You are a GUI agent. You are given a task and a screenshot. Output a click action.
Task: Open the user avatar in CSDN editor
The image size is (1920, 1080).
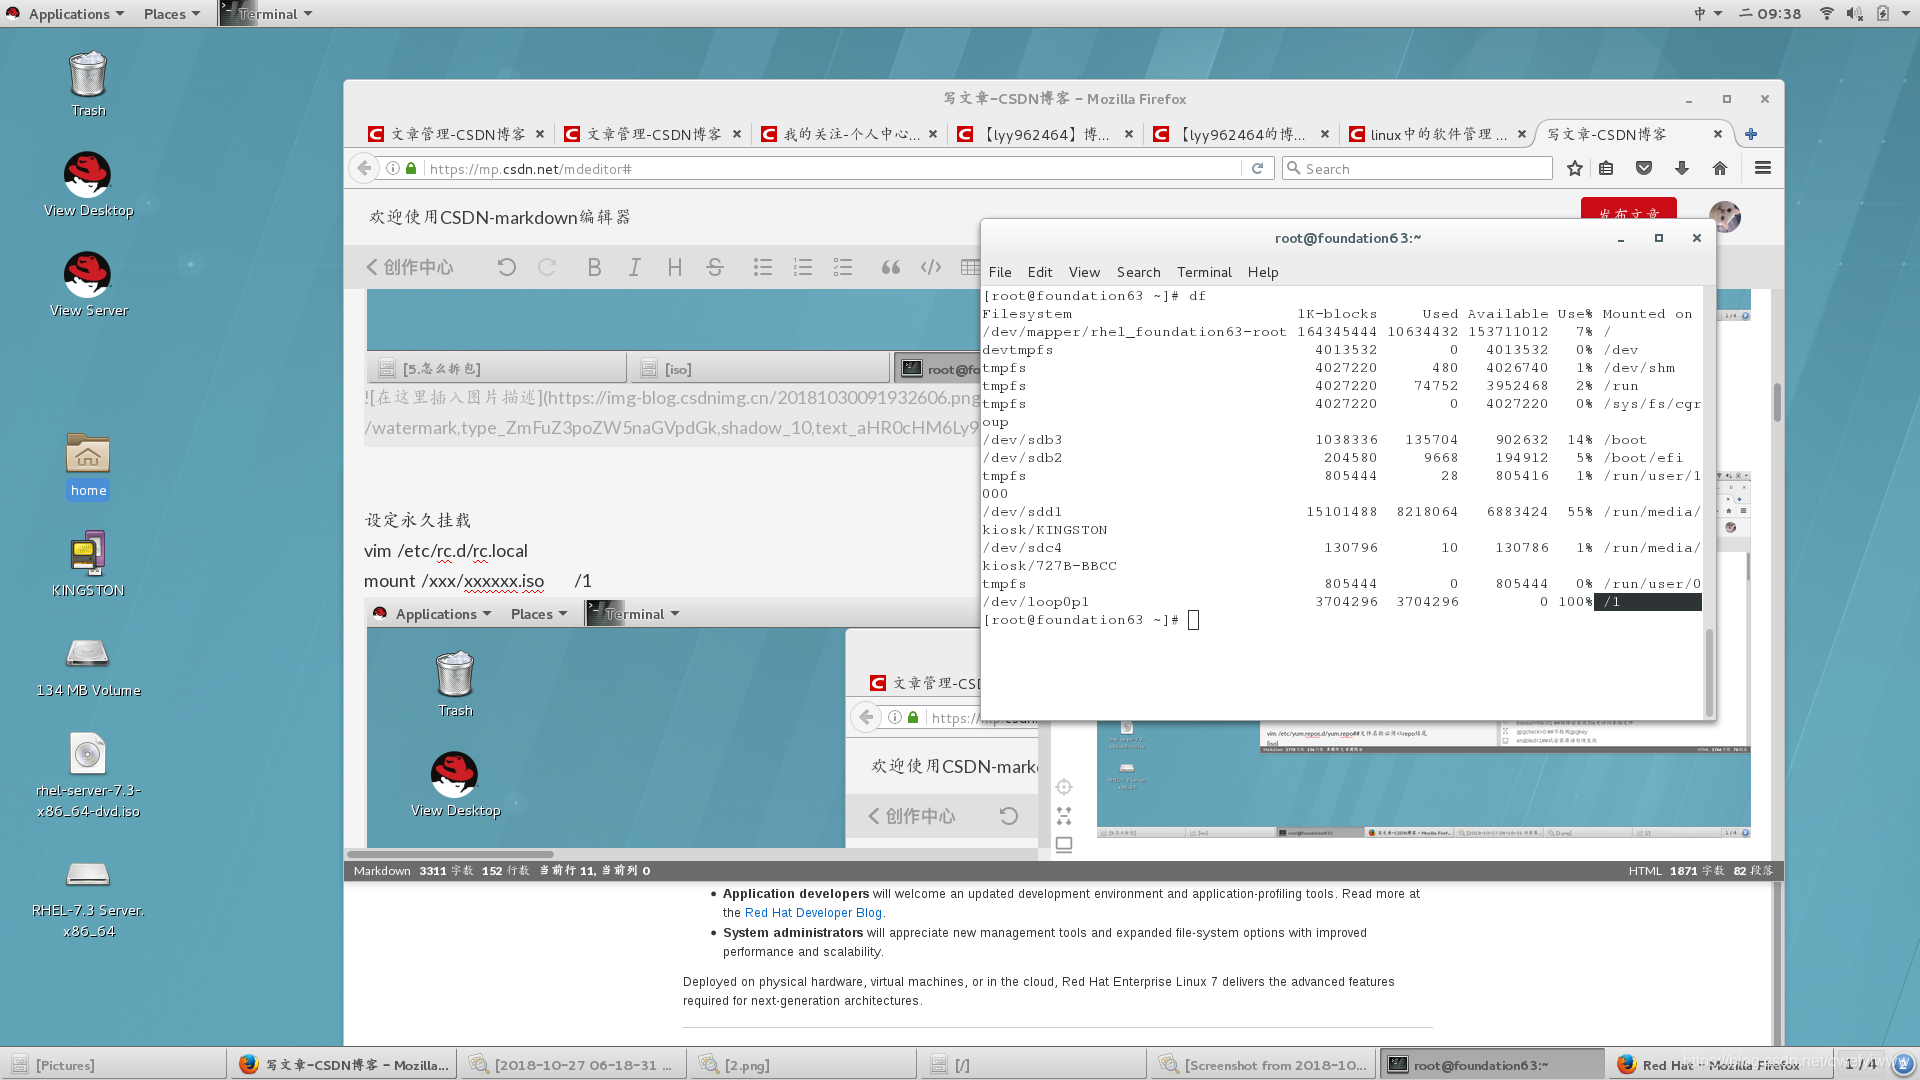pyautogui.click(x=1725, y=216)
